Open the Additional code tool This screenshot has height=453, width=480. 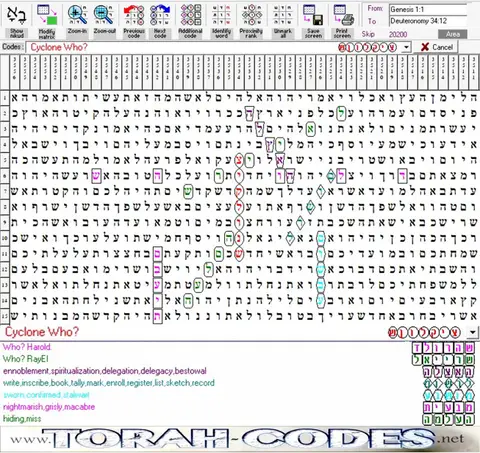(190, 15)
